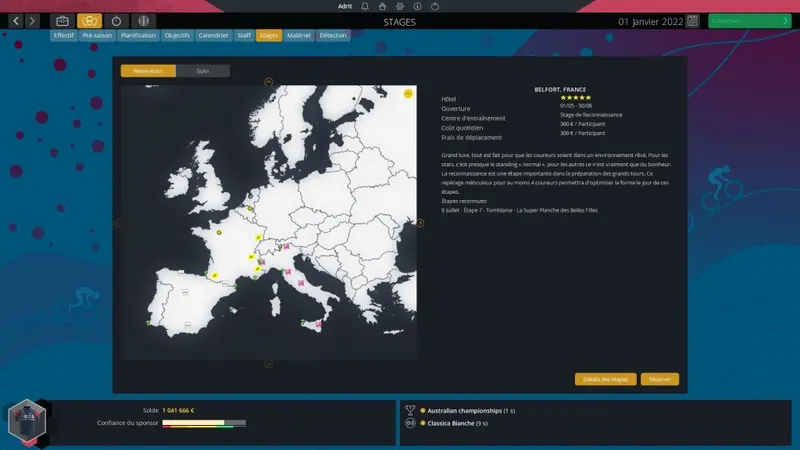Click the forward navigation arrow

click(33, 20)
